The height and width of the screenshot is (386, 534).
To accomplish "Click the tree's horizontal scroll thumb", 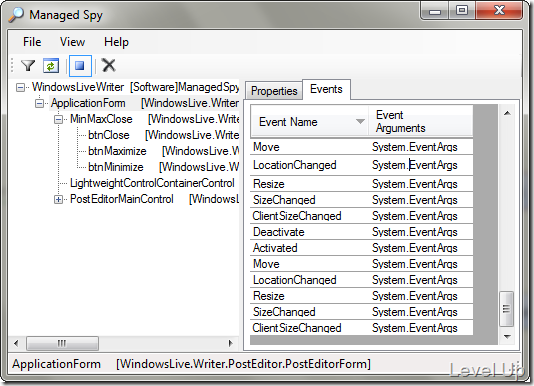I will (62, 343).
